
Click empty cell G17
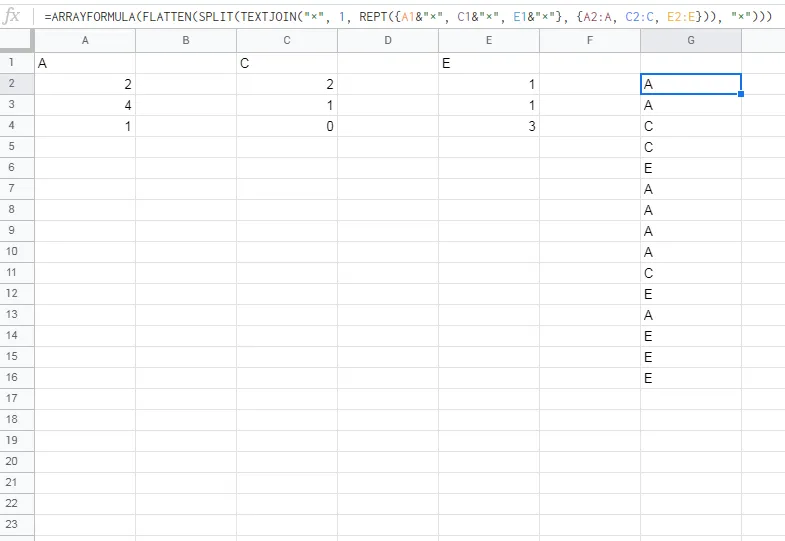coord(691,399)
